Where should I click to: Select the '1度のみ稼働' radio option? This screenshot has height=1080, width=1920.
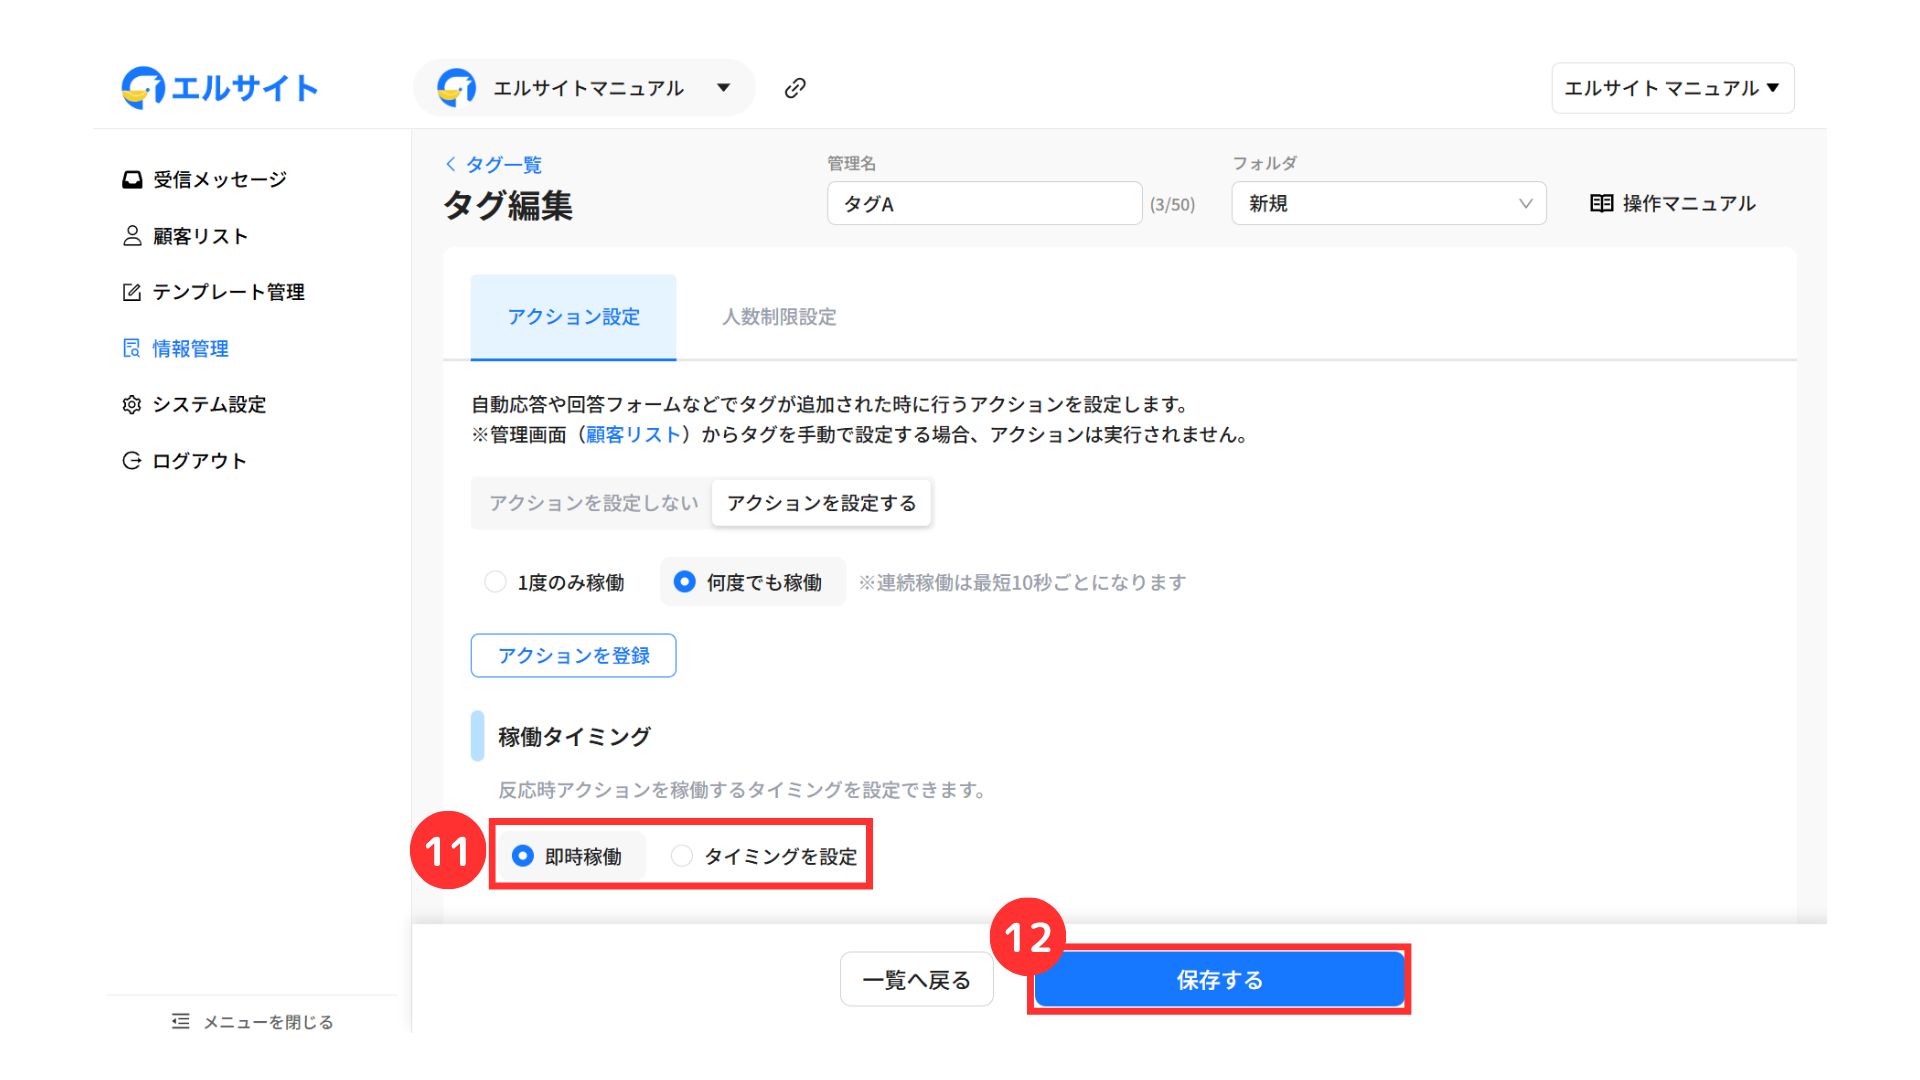(x=495, y=582)
